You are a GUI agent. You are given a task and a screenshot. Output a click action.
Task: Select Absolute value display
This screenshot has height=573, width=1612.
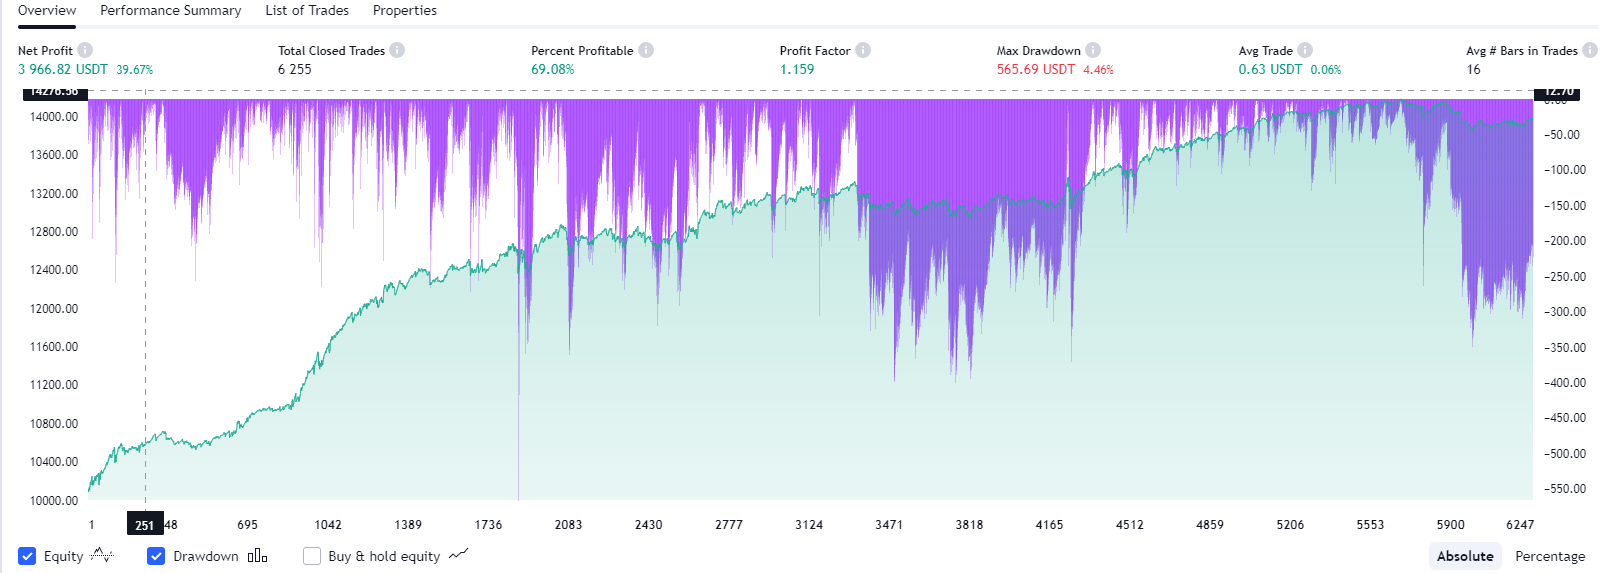pyautogui.click(x=1464, y=556)
